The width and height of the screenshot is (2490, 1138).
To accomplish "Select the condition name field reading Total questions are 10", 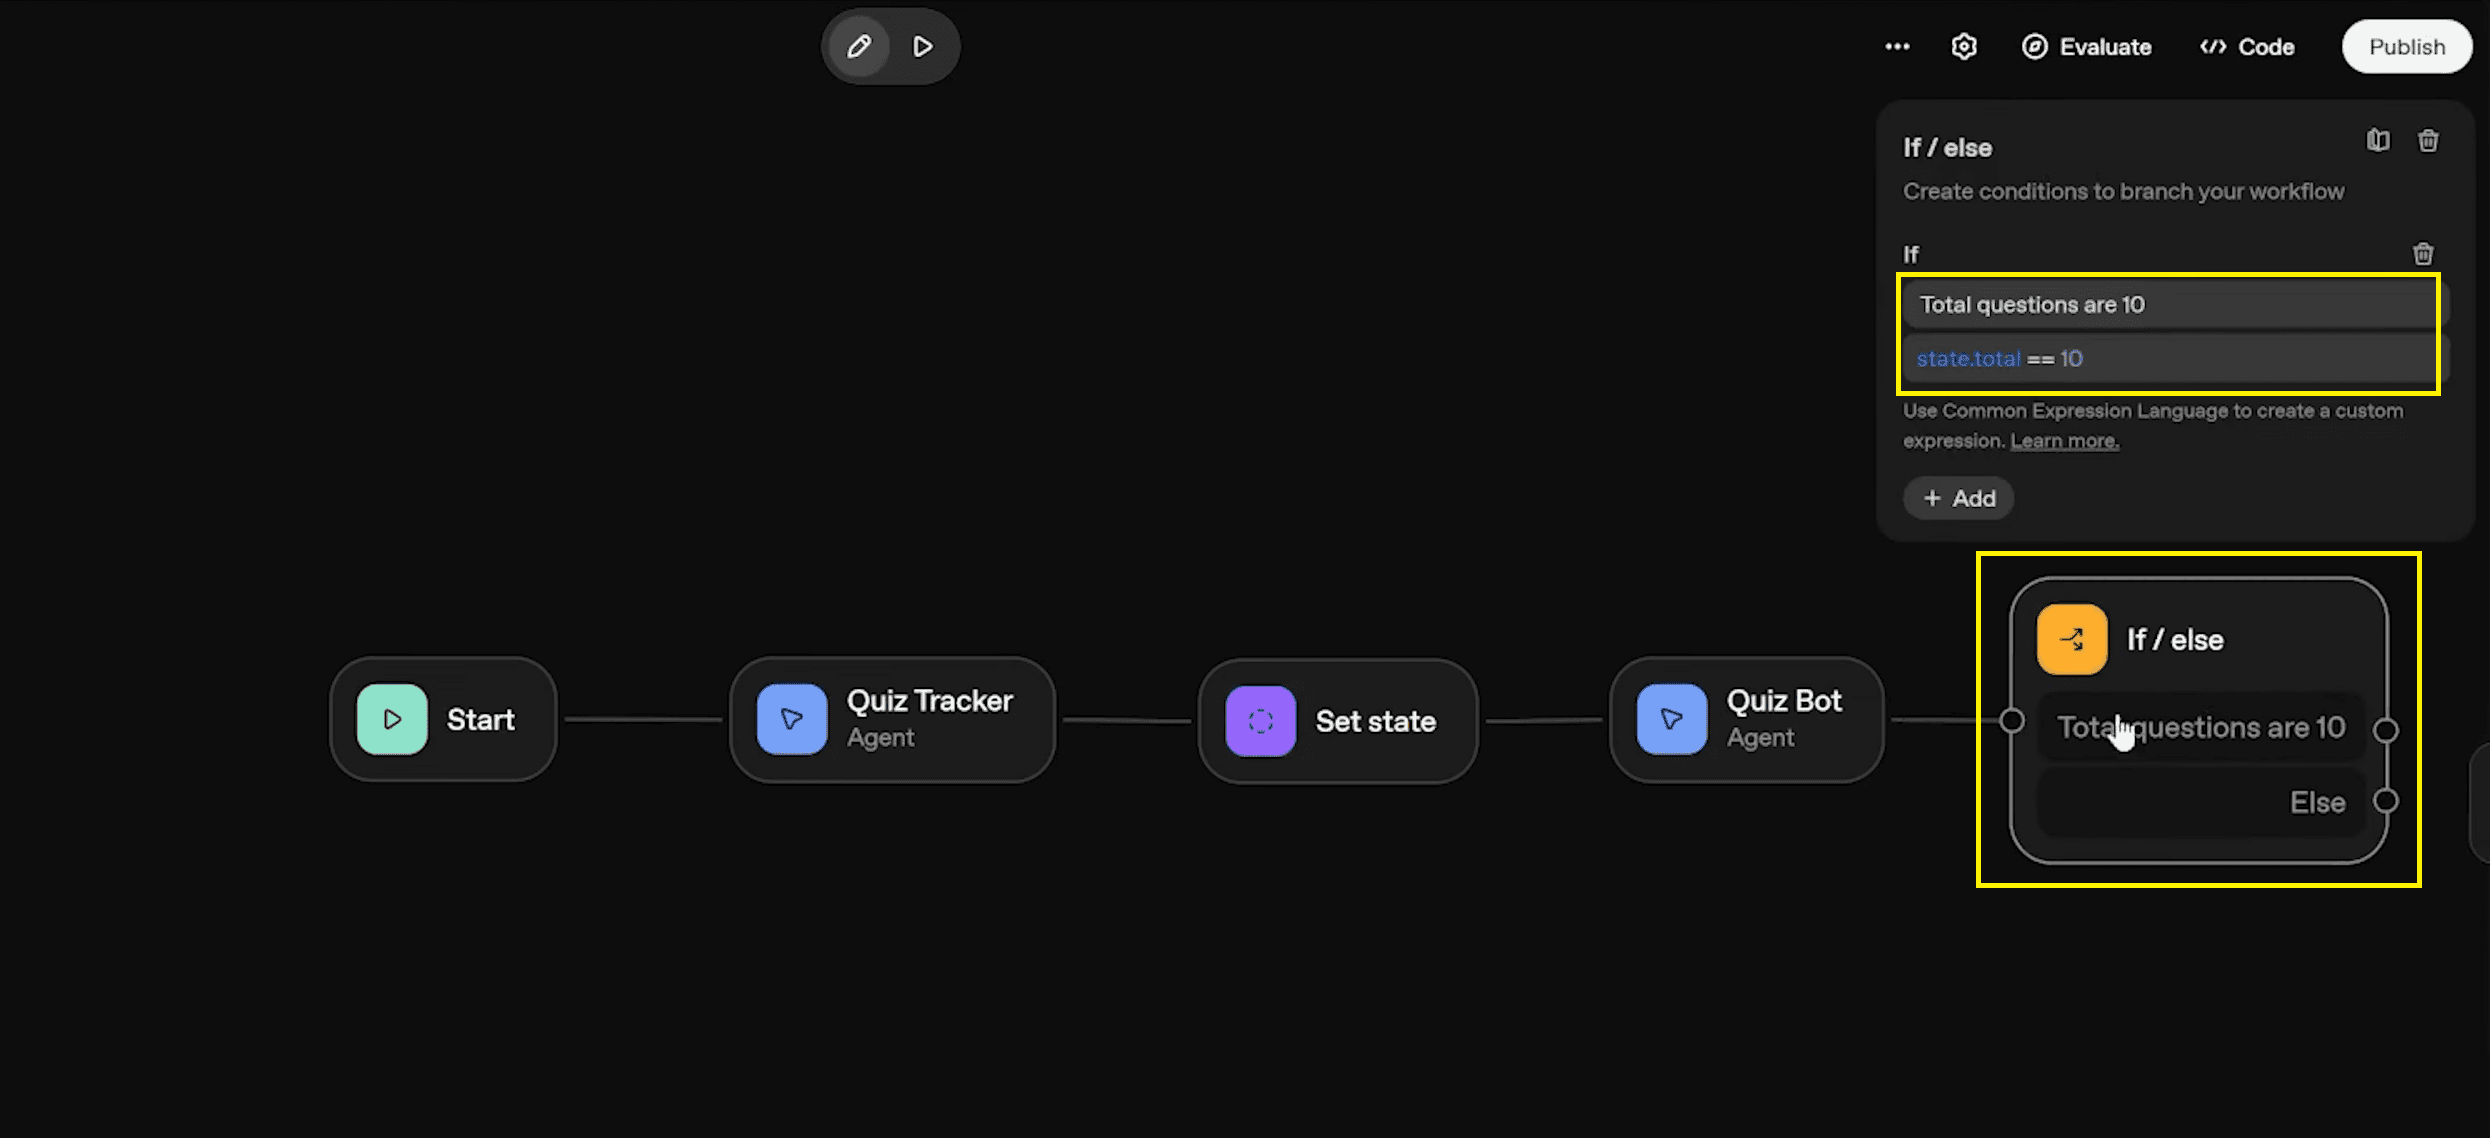I will coord(2167,303).
